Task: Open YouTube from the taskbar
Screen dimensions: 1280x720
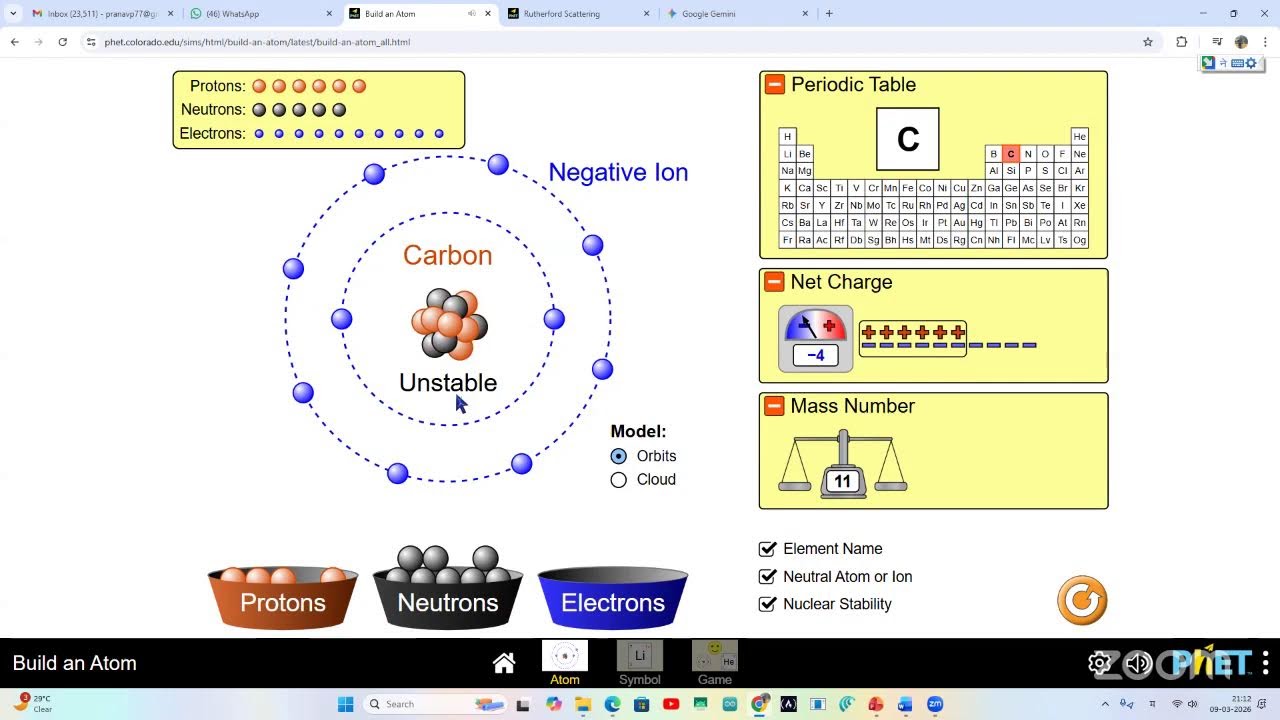Action: point(671,704)
